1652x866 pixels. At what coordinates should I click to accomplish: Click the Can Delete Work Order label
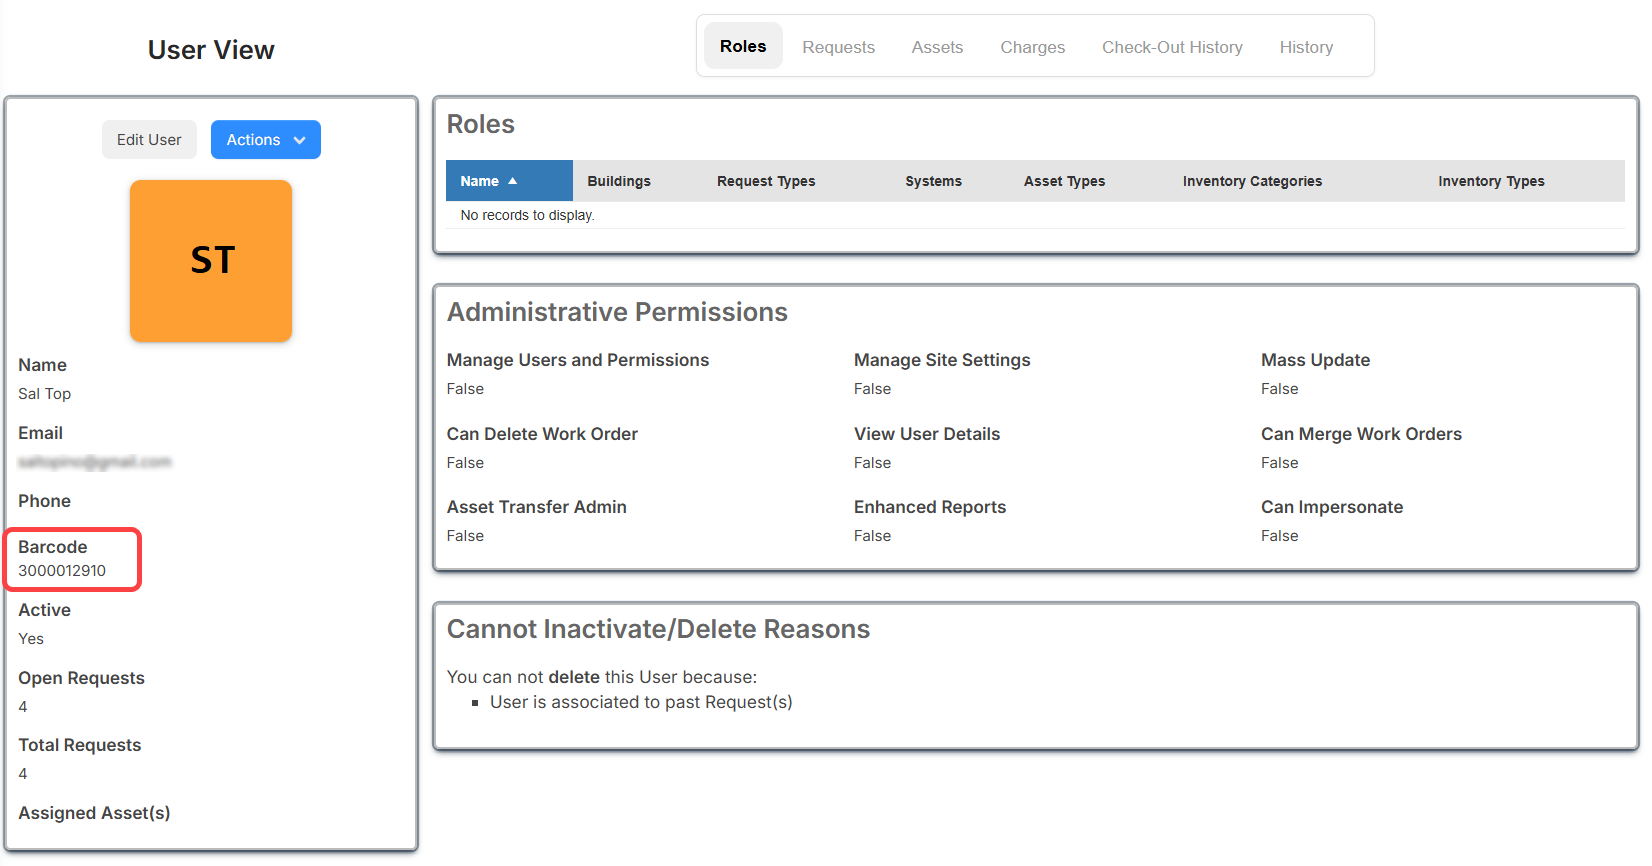(x=542, y=434)
